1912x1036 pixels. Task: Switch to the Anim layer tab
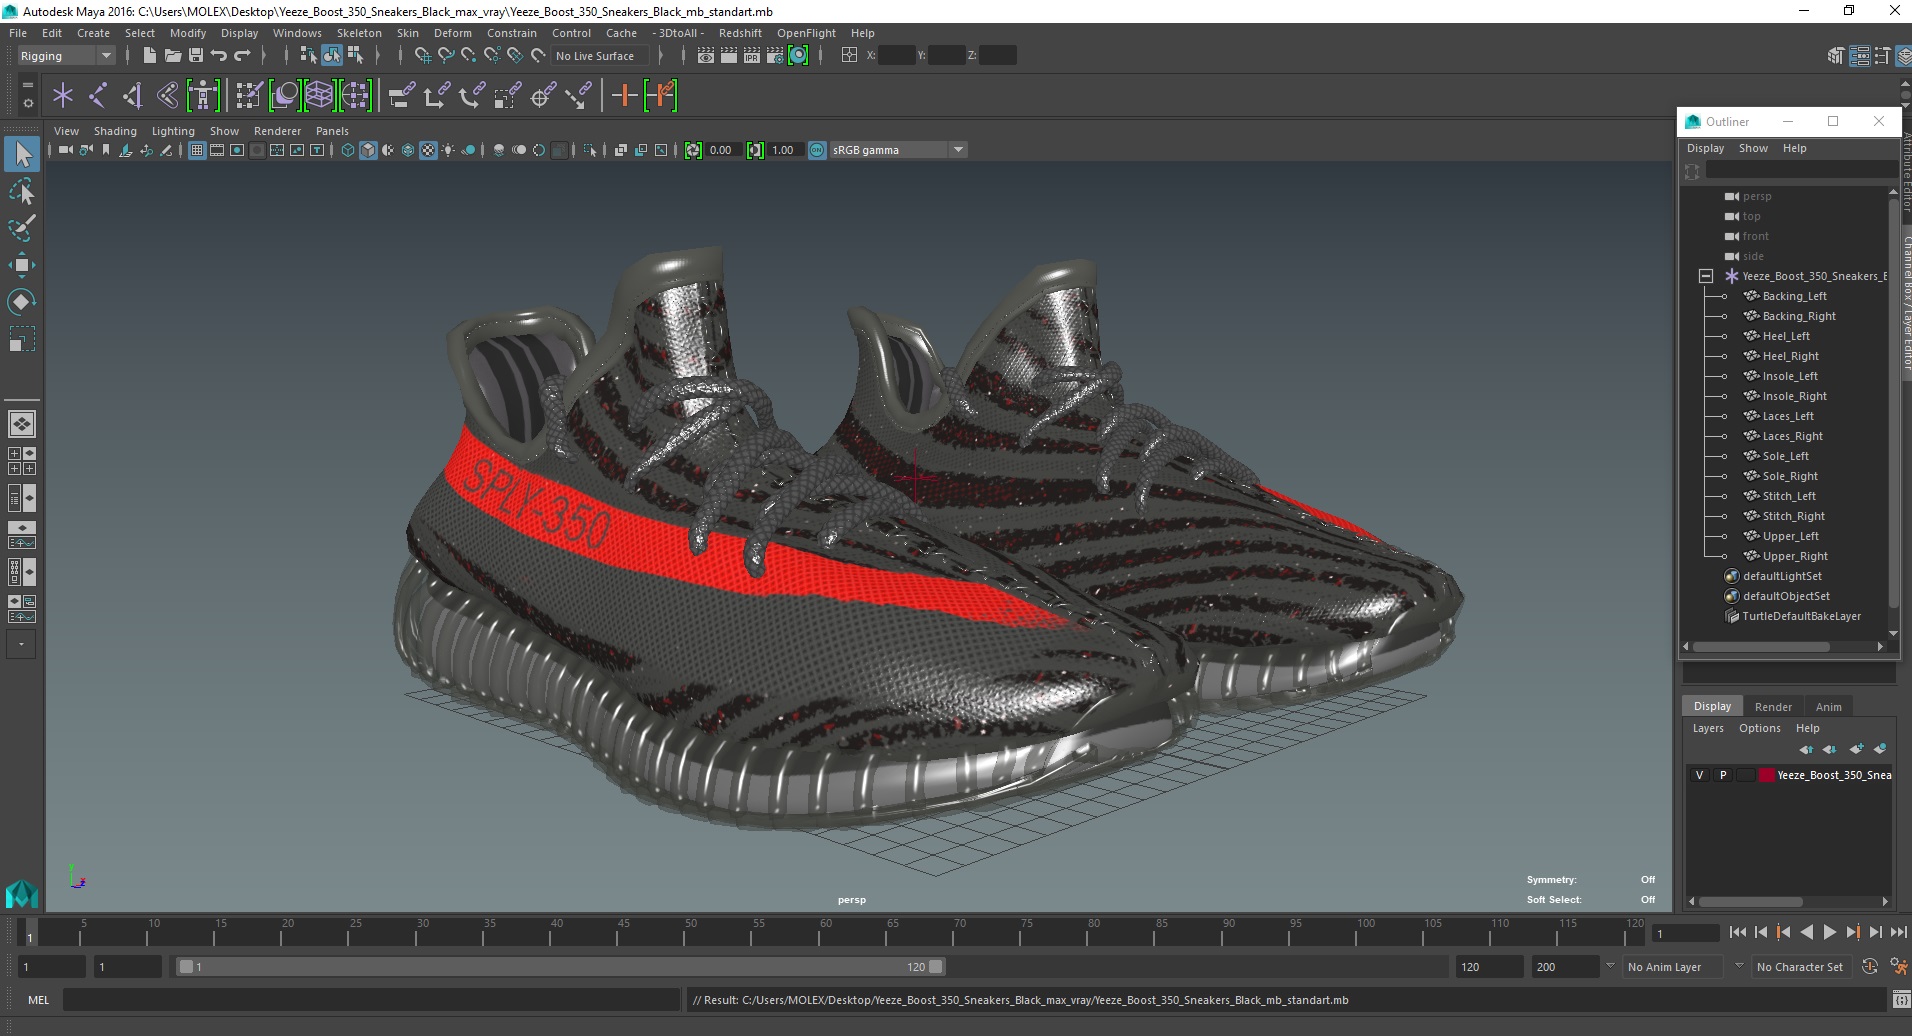pos(1828,706)
